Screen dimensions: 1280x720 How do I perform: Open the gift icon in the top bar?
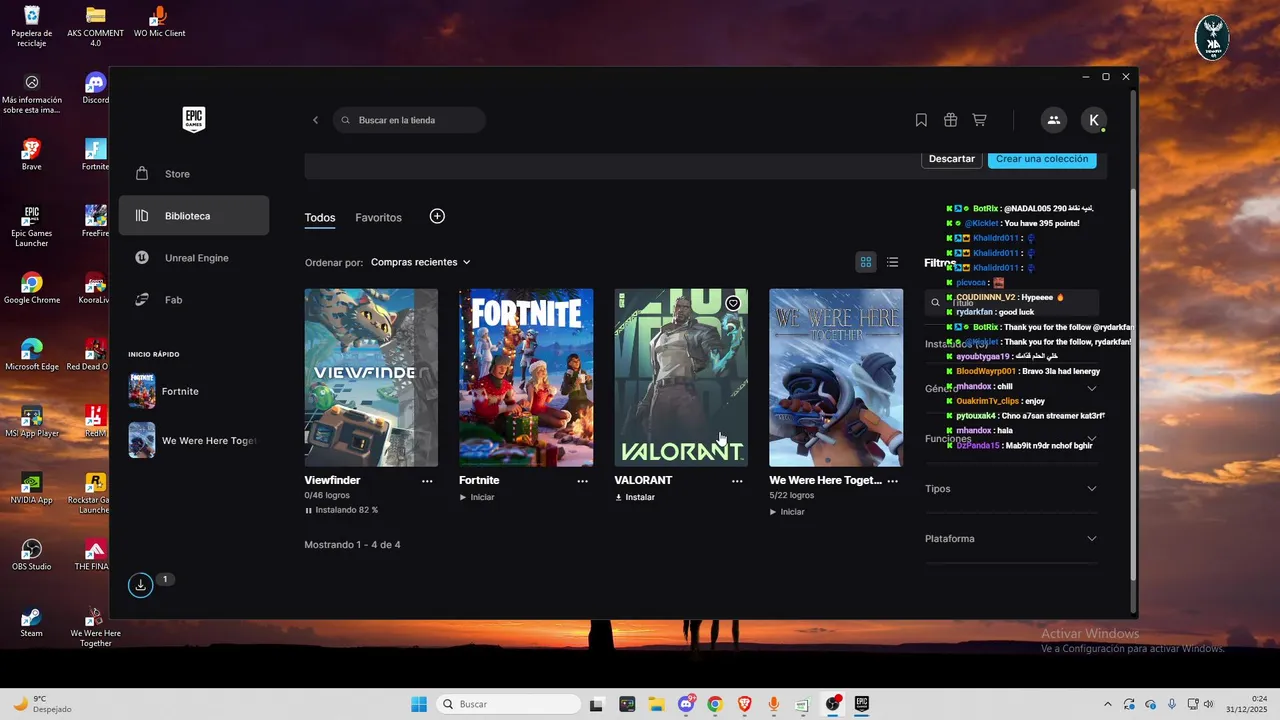pos(950,120)
